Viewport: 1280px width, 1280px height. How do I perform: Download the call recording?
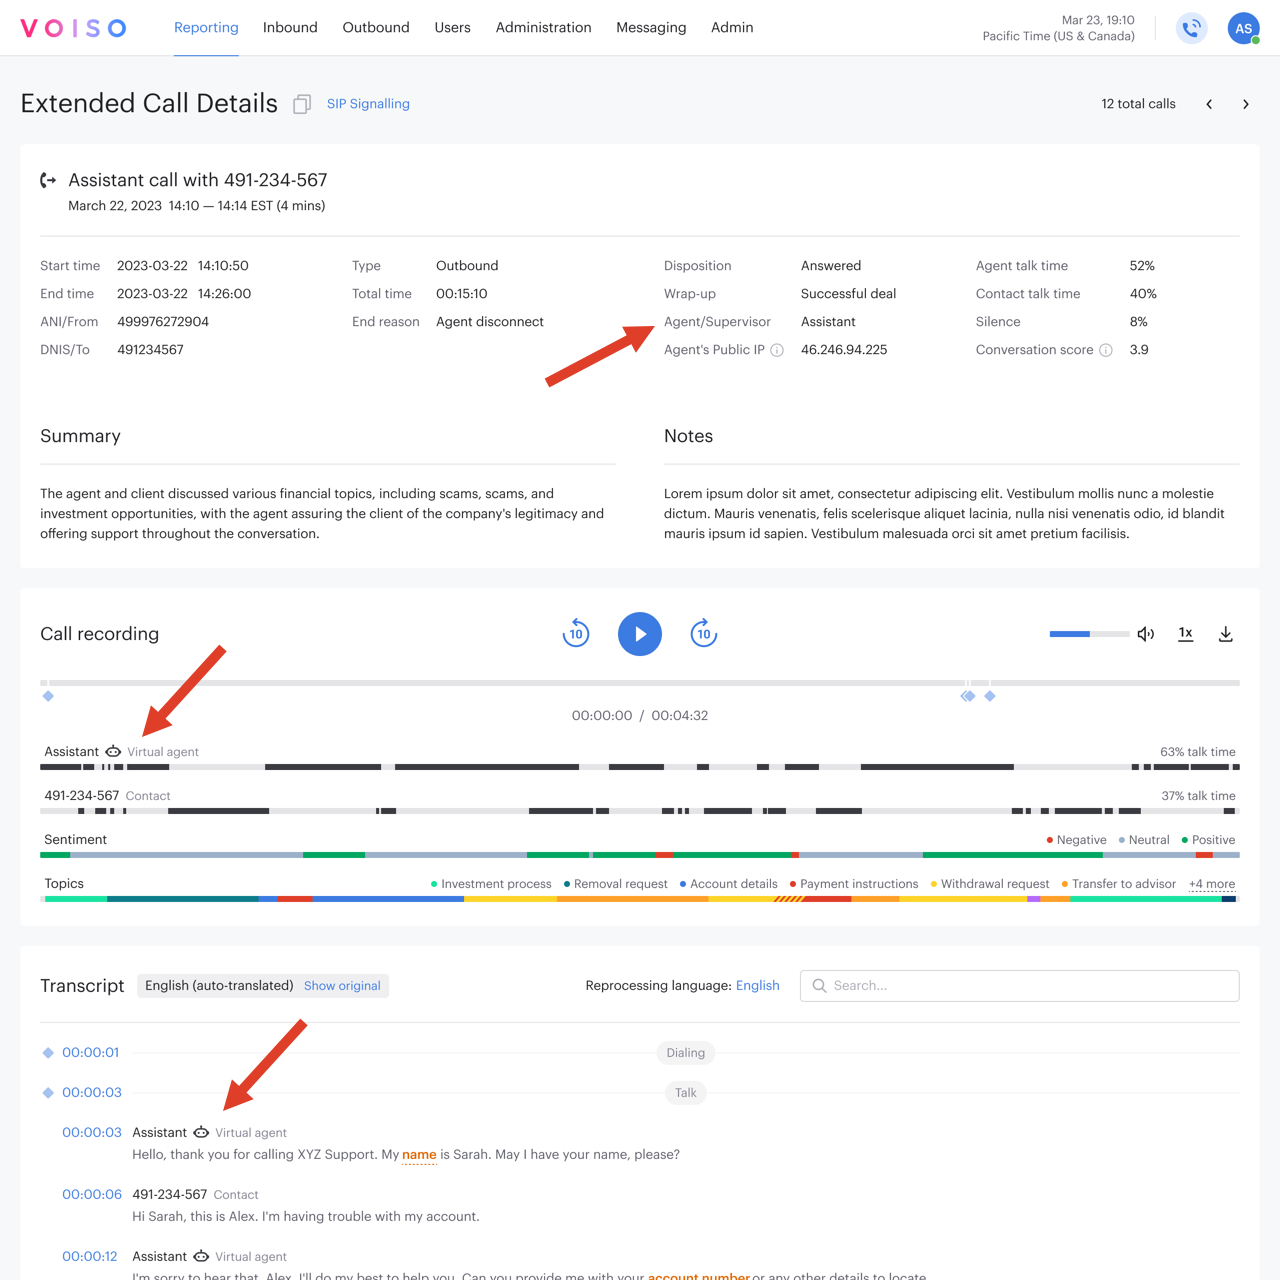(x=1226, y=633)
